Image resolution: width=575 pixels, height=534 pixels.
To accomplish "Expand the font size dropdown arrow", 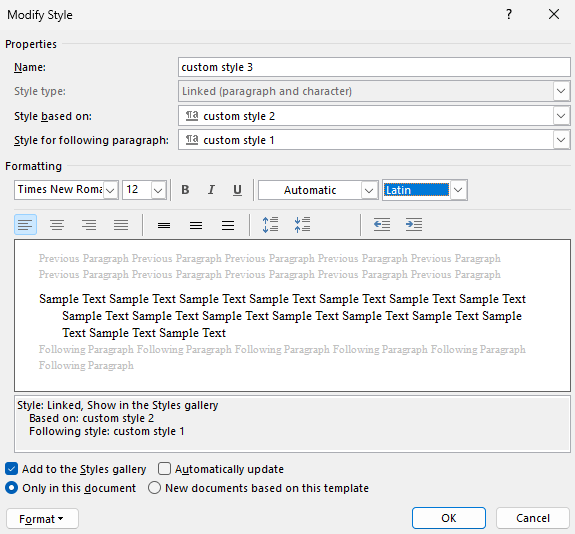I will pyautogui.click(x=158, y=190).
